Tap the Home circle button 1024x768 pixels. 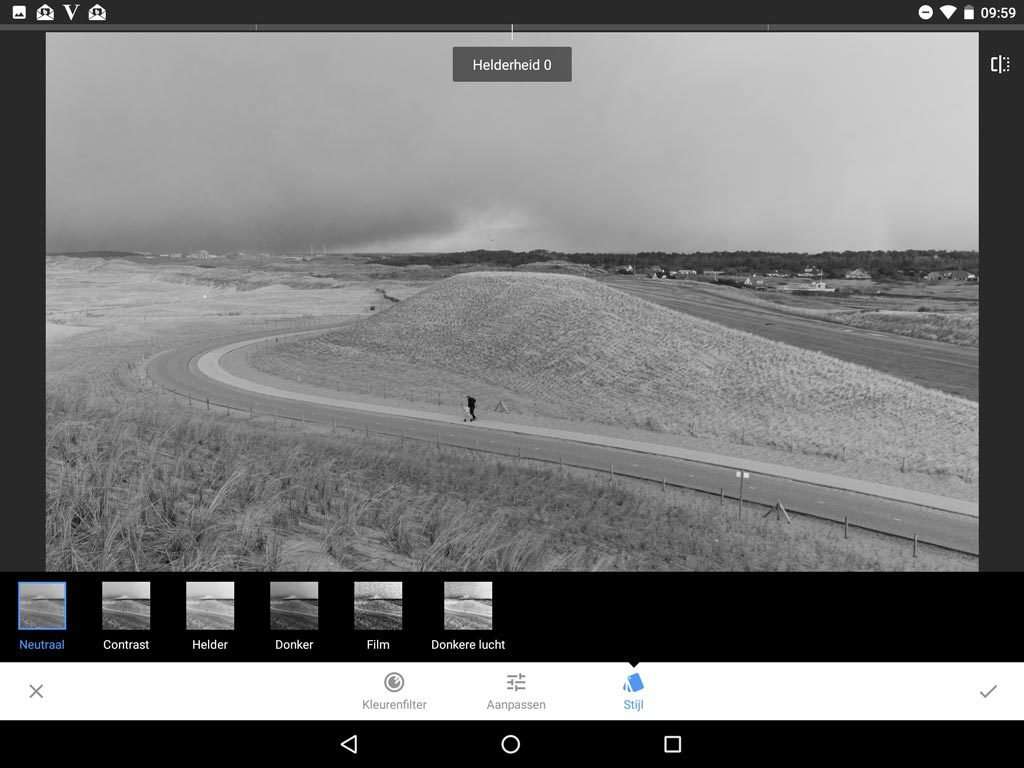511,744
